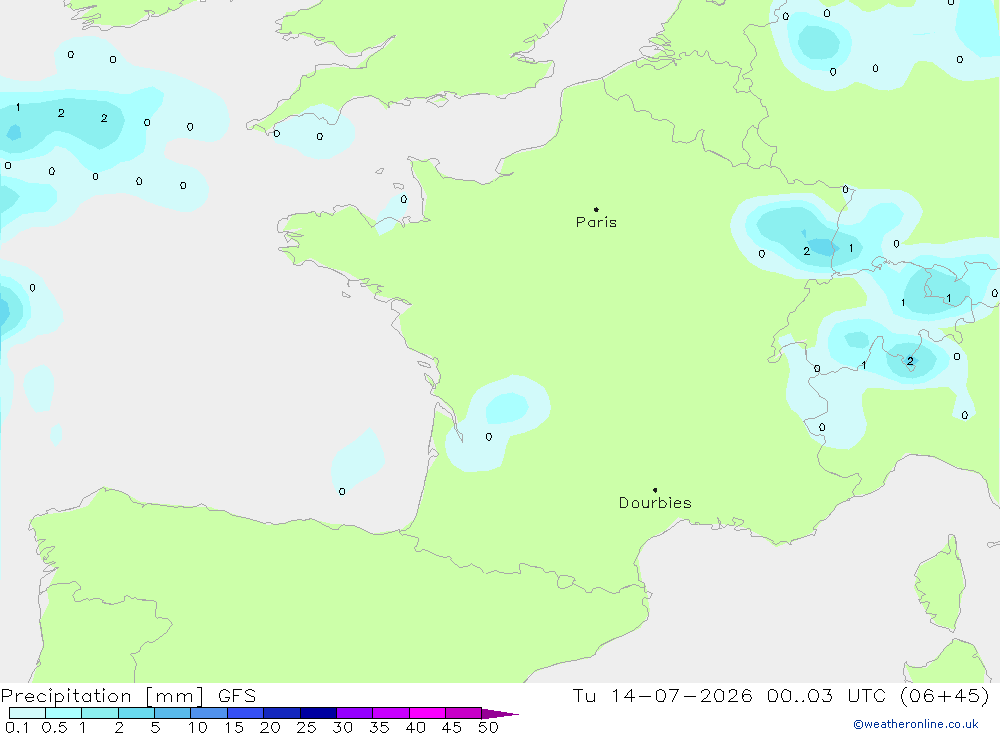Click the GFS model label
The image size is (1000, 733).
[237, 696]
